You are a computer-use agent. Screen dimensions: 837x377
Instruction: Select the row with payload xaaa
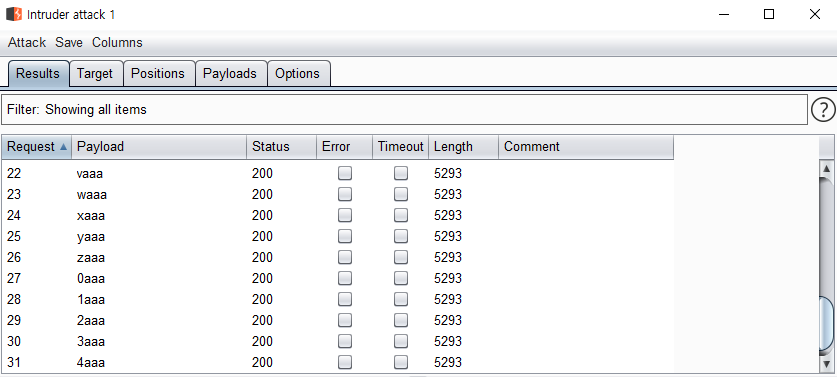338,216
